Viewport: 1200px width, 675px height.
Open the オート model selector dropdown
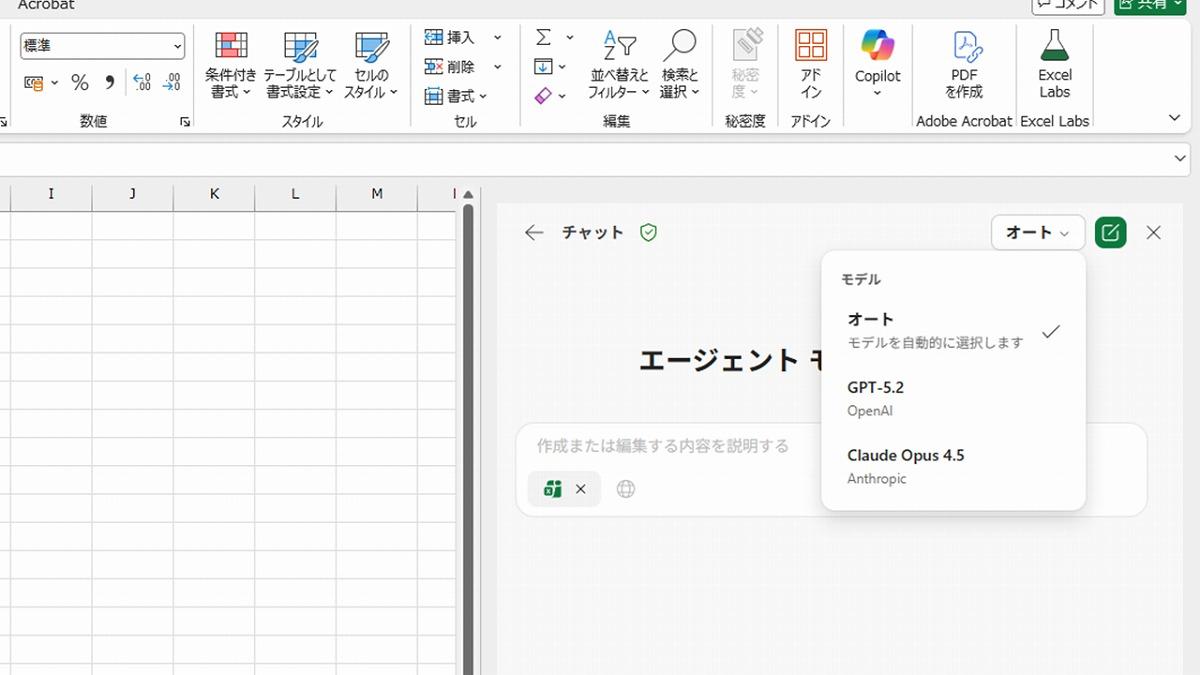point(1038,233)
